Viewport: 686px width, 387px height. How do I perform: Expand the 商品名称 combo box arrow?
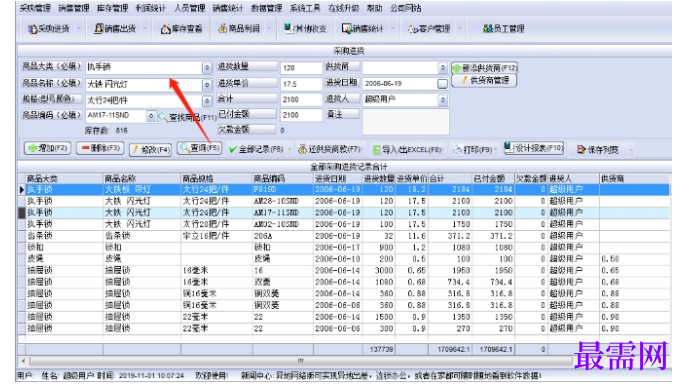[207, 84]
